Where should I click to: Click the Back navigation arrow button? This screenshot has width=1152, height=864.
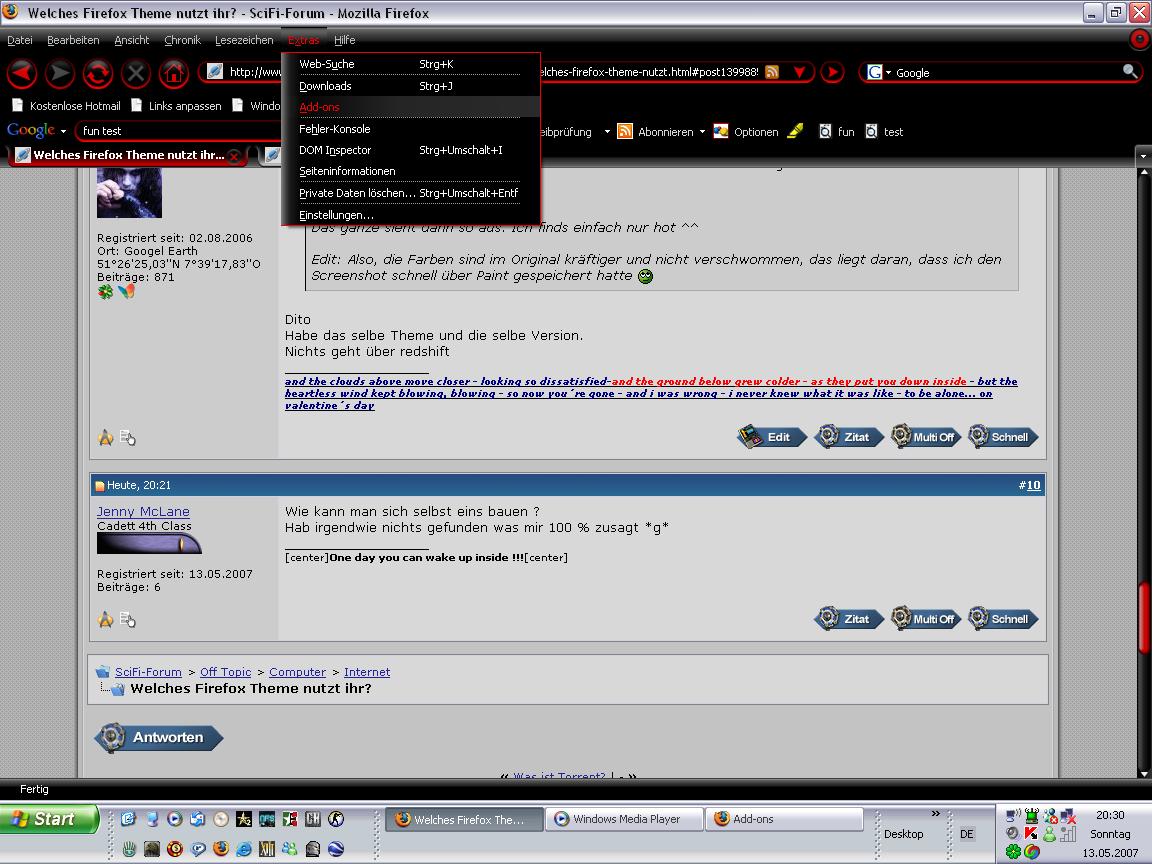(x=22, y=73)
